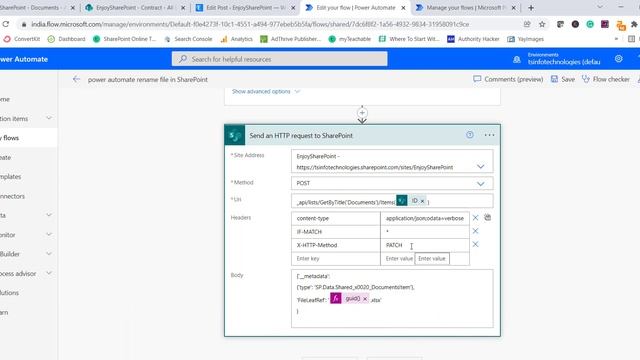The height and width of the screenshot is (360, 640).
Task: Expand the Monitor sidebar section
Action: (49, 234)
